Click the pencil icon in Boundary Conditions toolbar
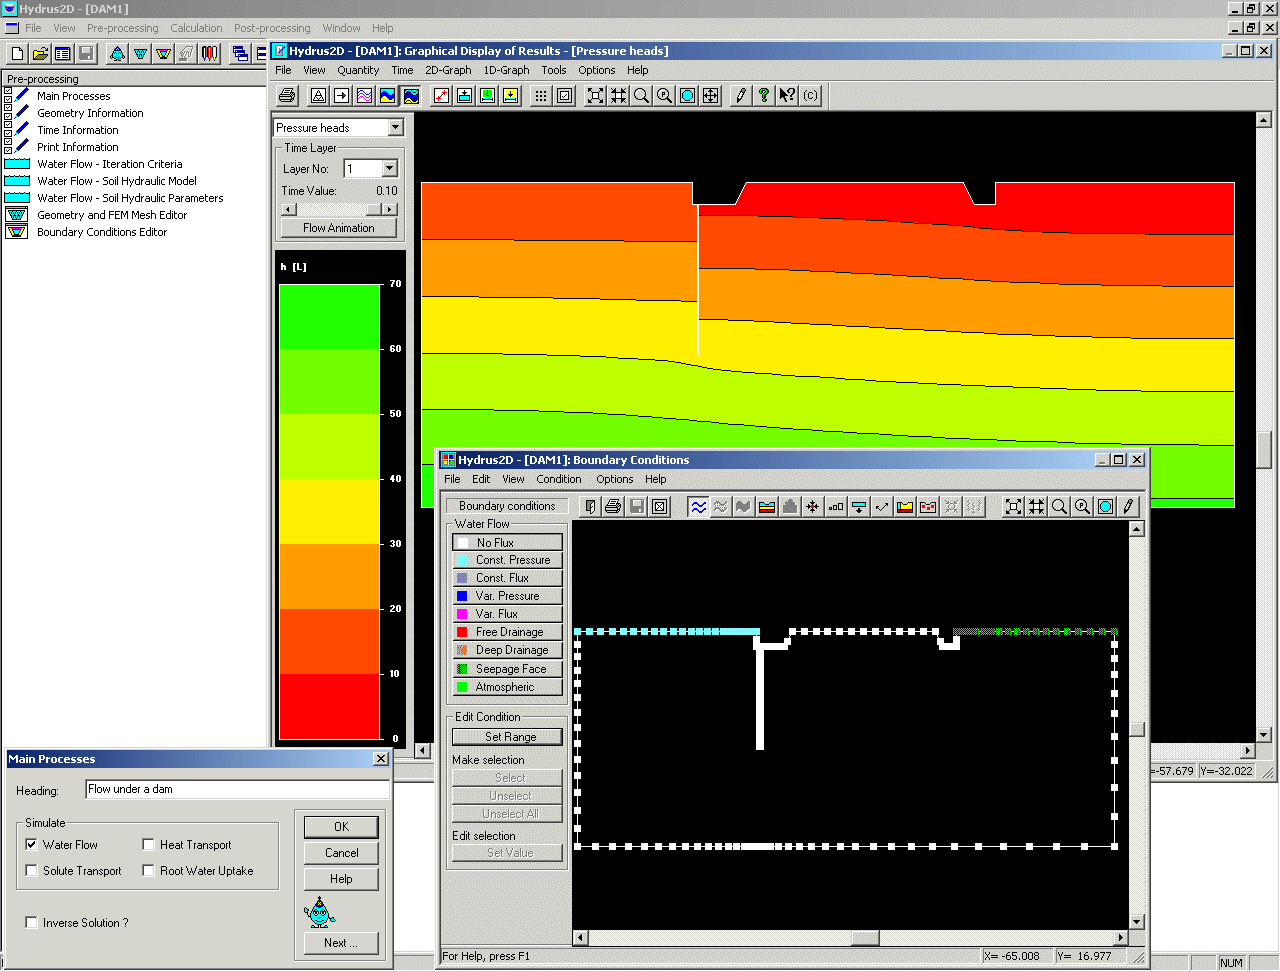Image resolution: width=1280 pixels, height=972 pixels. pos(1128,507)
